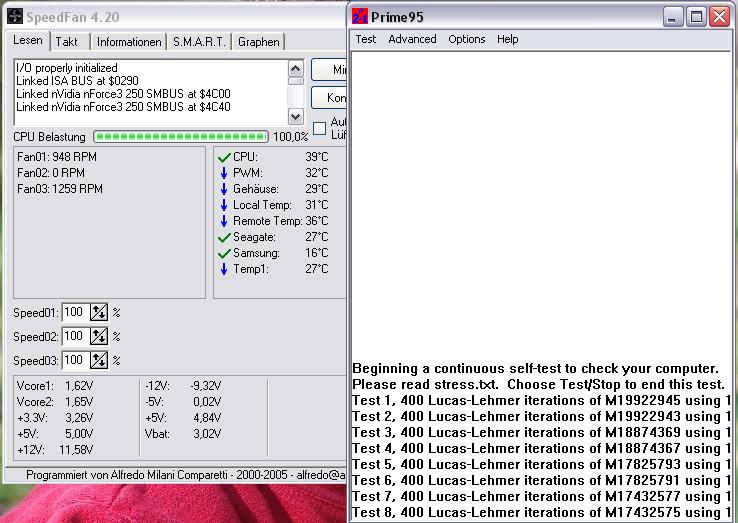This screenshot has height=523, width=738.
Task: Click the 'Fan03: 1259 RPM' reading
Action: pyautogui.click(x=60, y=189)
